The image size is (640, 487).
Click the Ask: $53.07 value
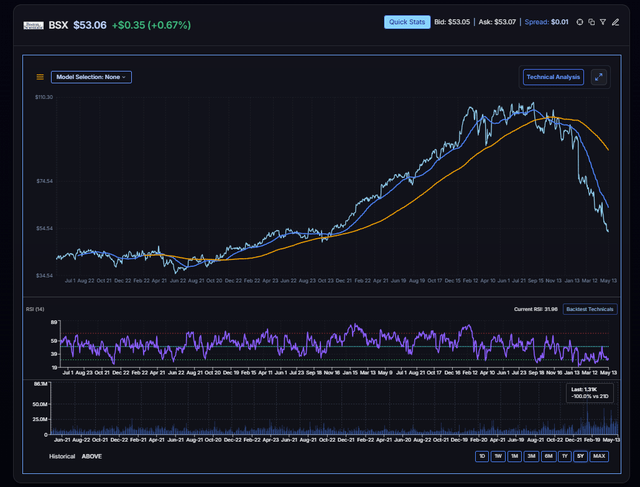(x=497, y=22)
